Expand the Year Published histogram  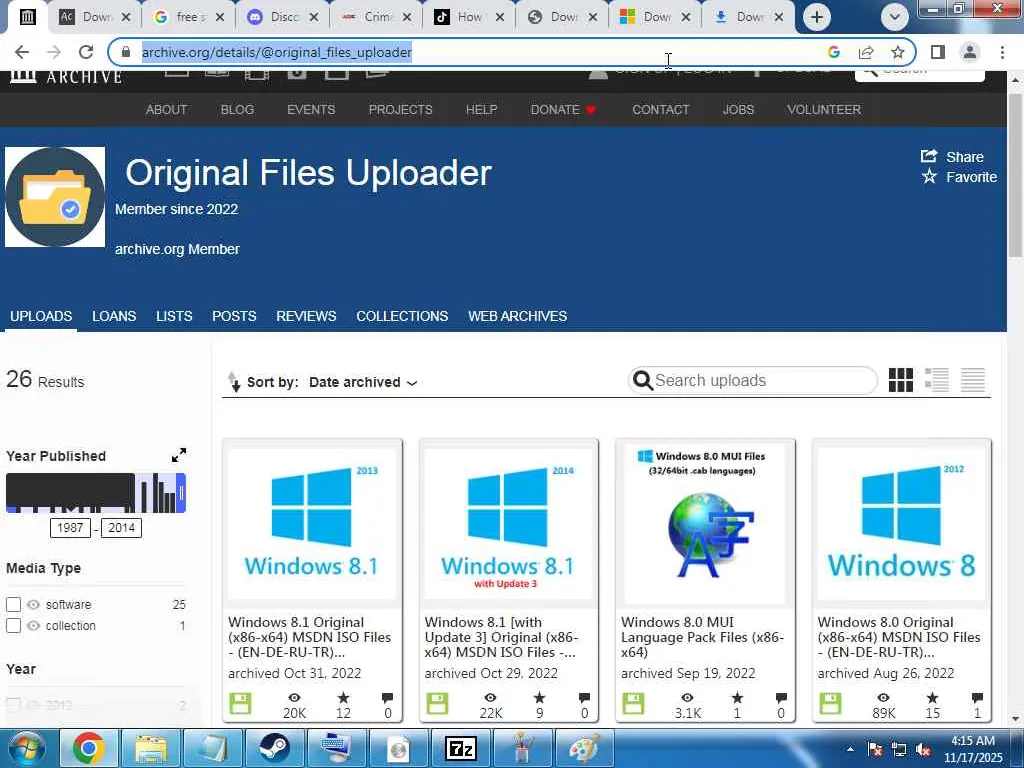click(x=178, y=455)
